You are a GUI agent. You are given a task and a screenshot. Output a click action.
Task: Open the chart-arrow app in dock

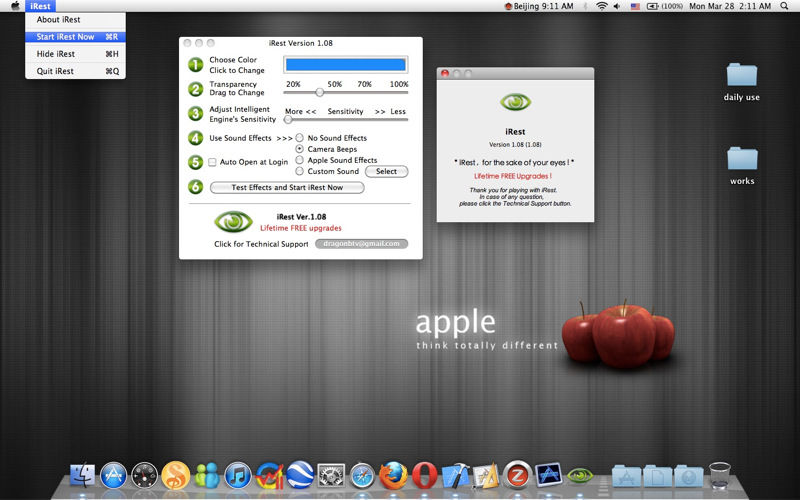tap(269, 476)
